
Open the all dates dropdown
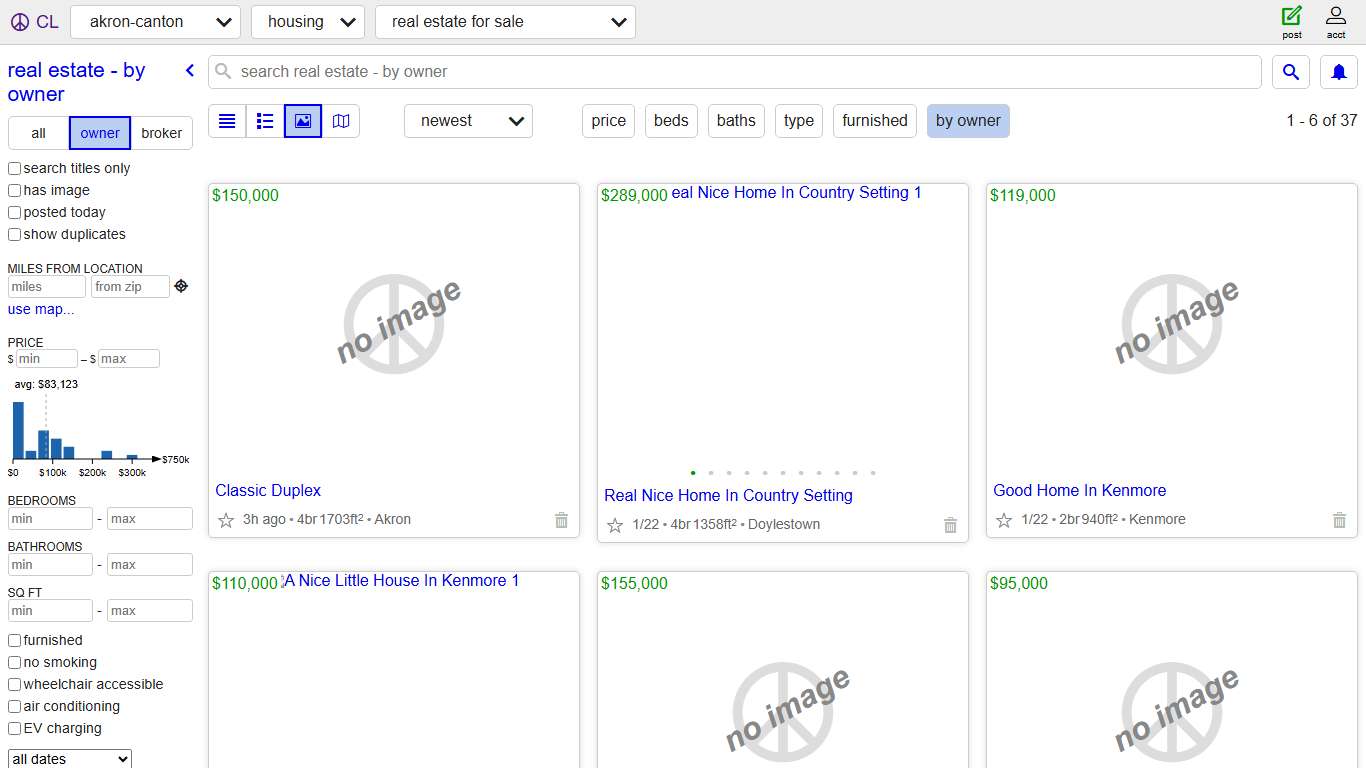tap(70, 759)
